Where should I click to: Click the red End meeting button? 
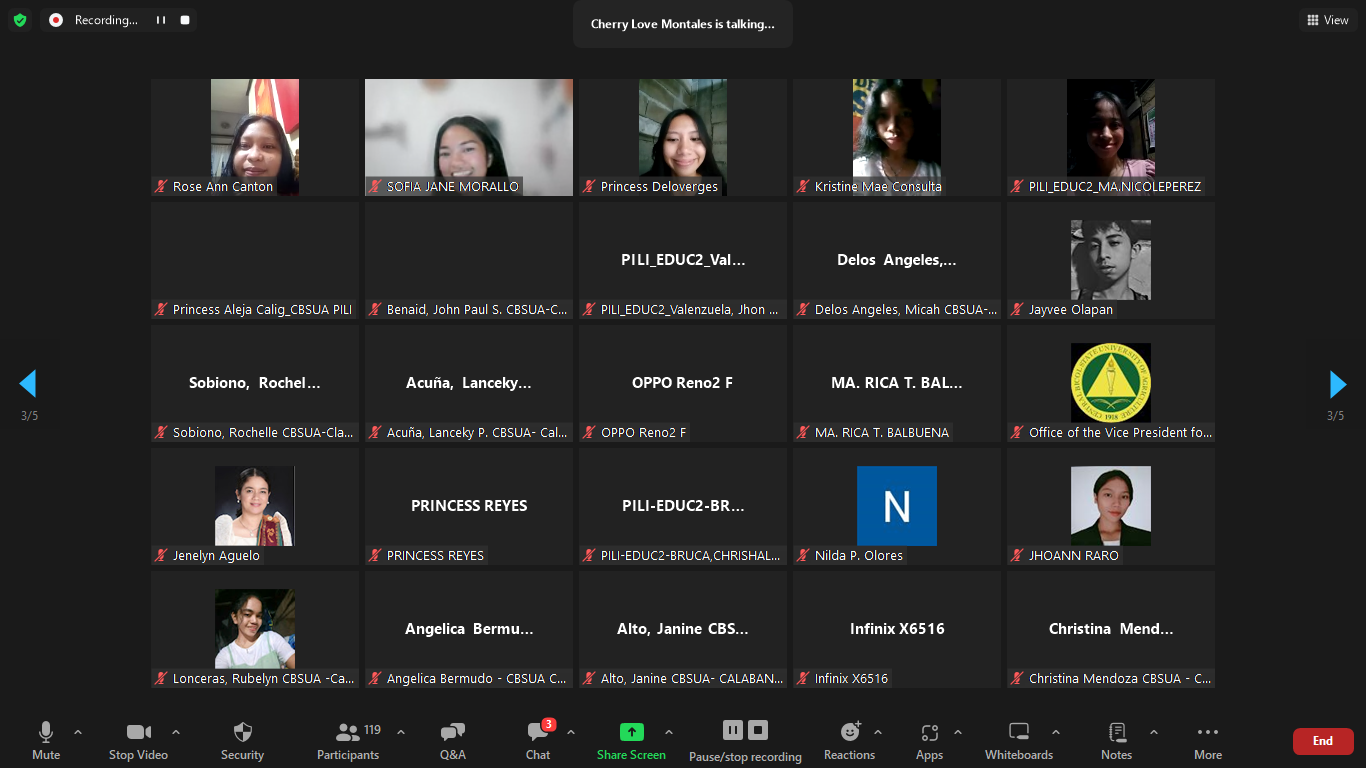(1322, 741)
